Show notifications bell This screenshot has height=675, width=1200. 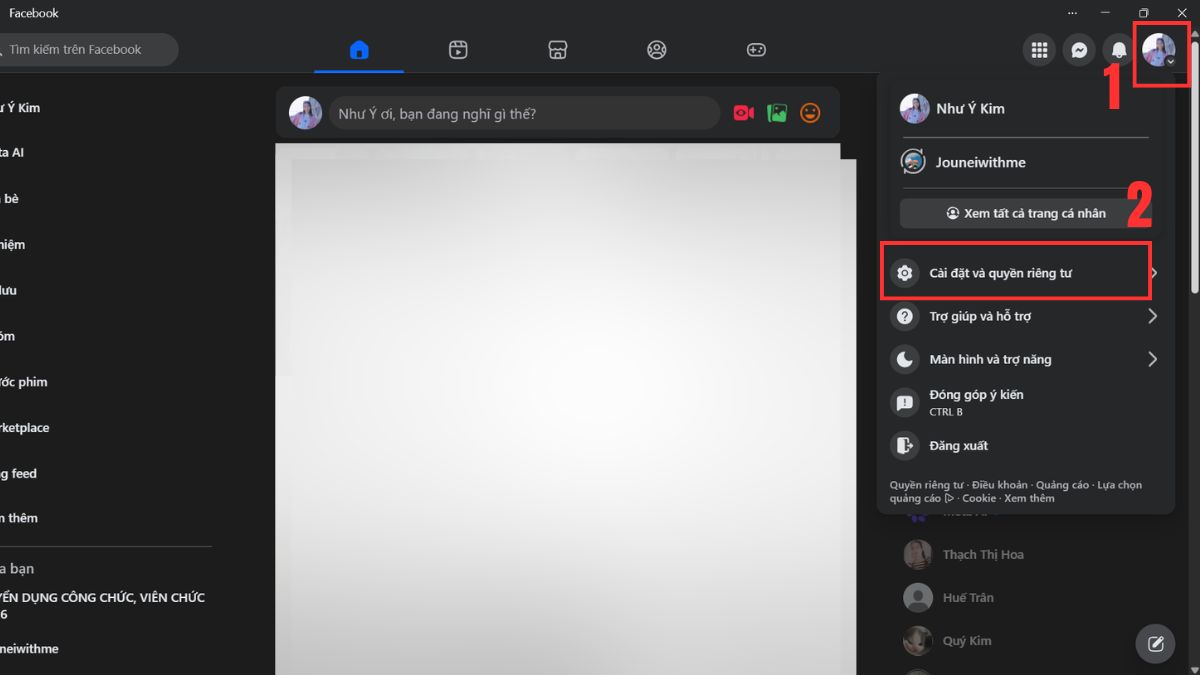1119,50
